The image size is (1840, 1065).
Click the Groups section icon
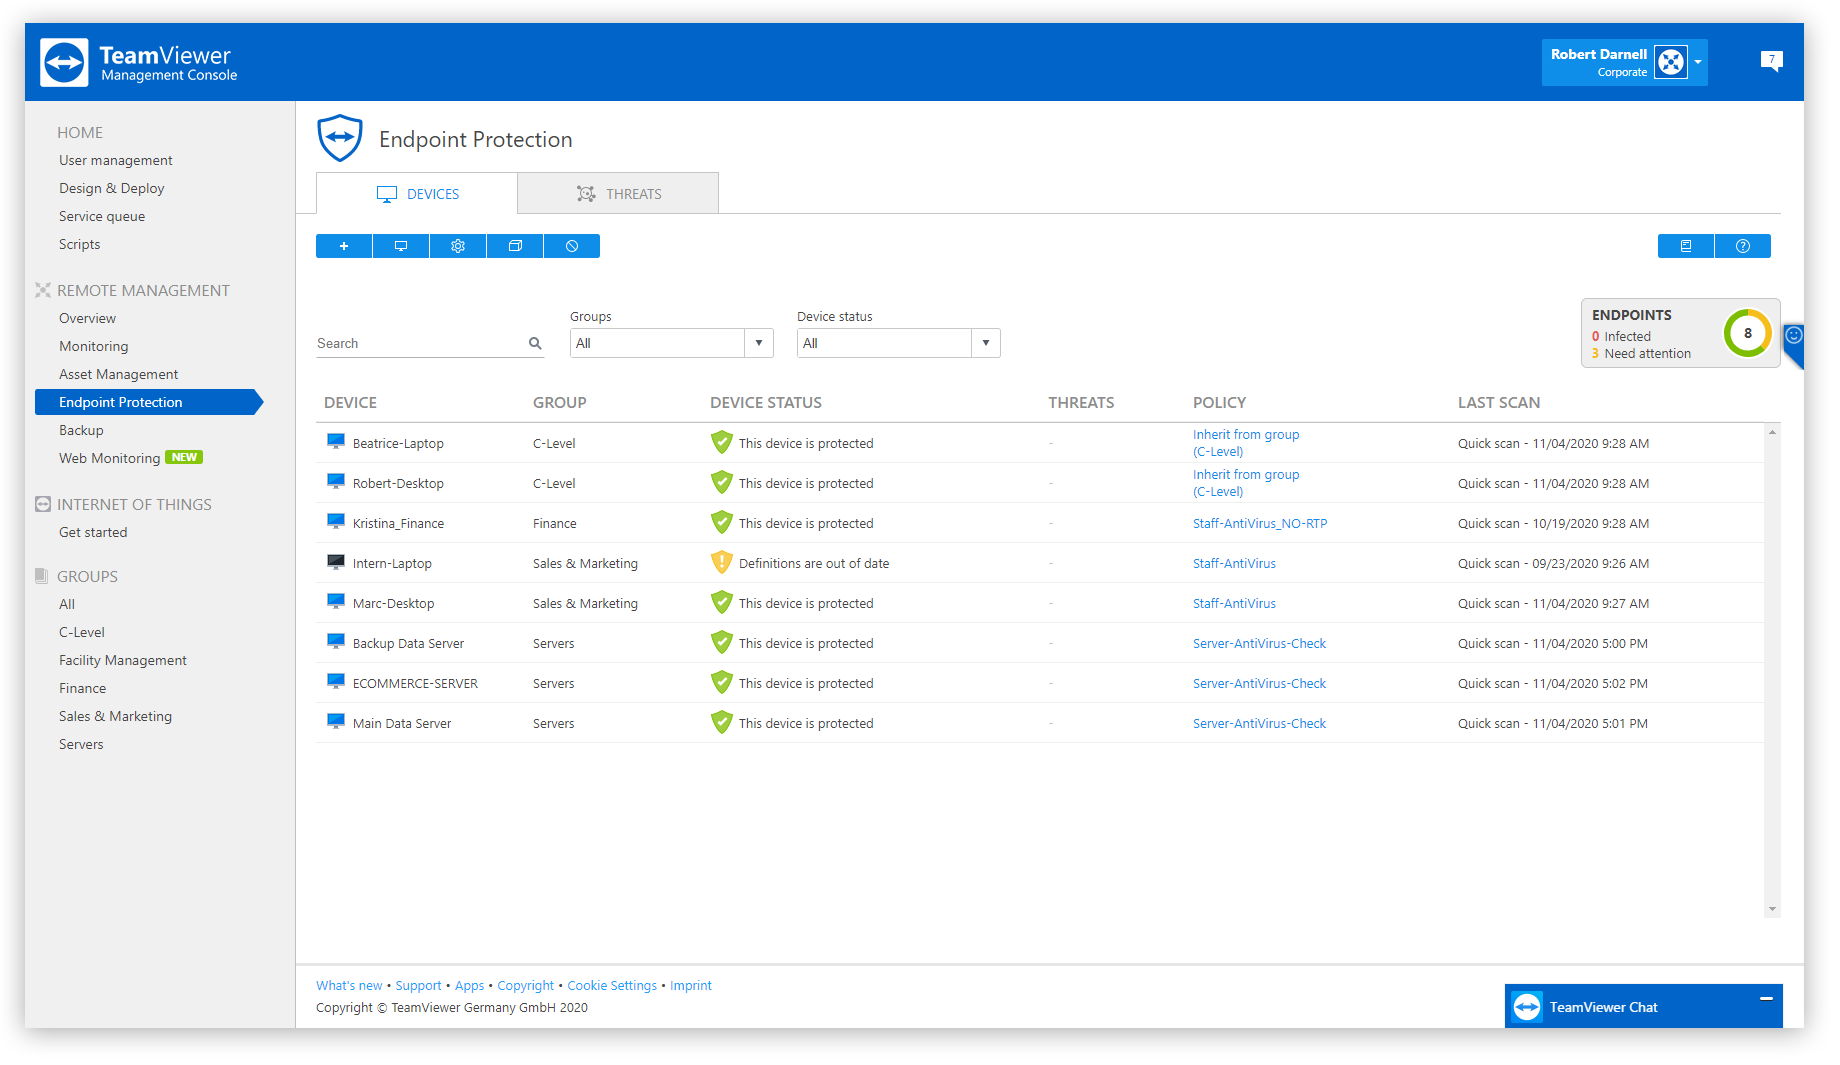click(42, 576)
